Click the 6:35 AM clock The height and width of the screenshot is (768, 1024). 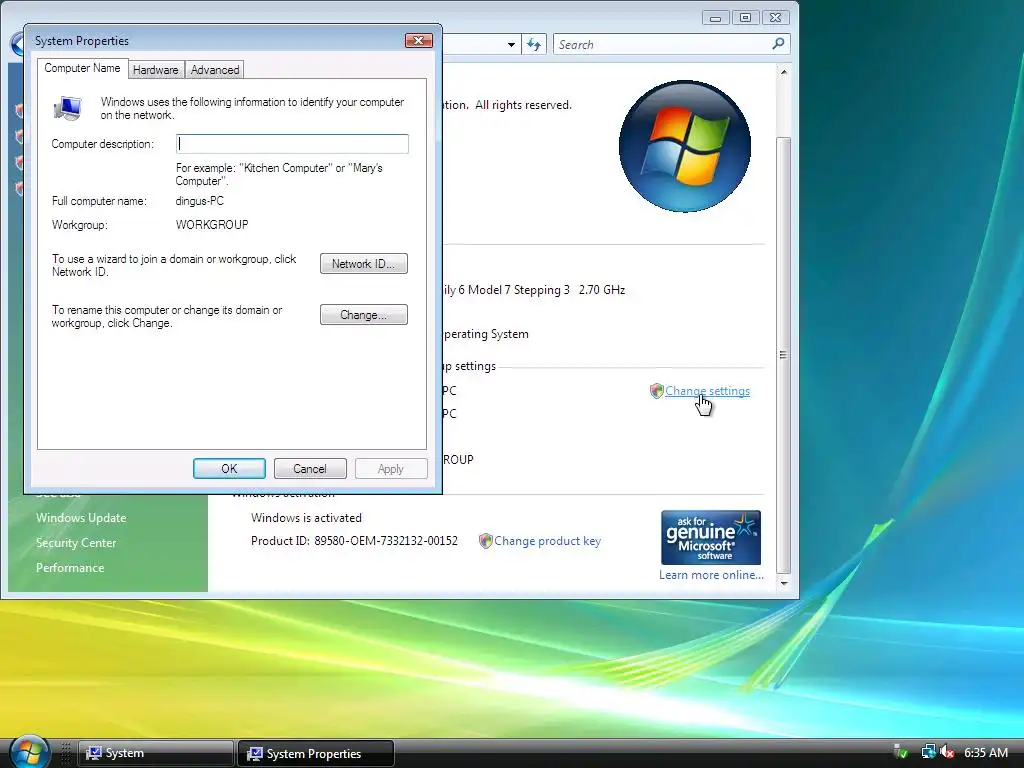[986, 752]
